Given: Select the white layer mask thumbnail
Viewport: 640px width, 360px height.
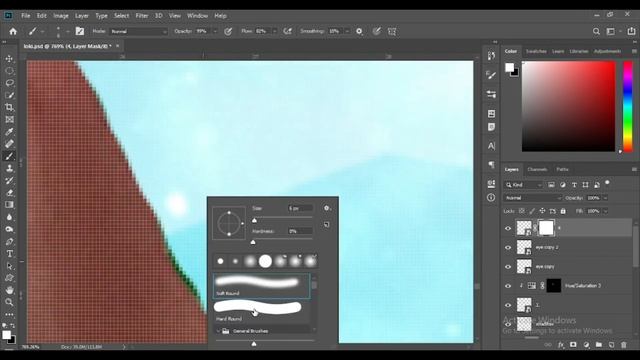Looking at the screenshot, I should 546,228.
